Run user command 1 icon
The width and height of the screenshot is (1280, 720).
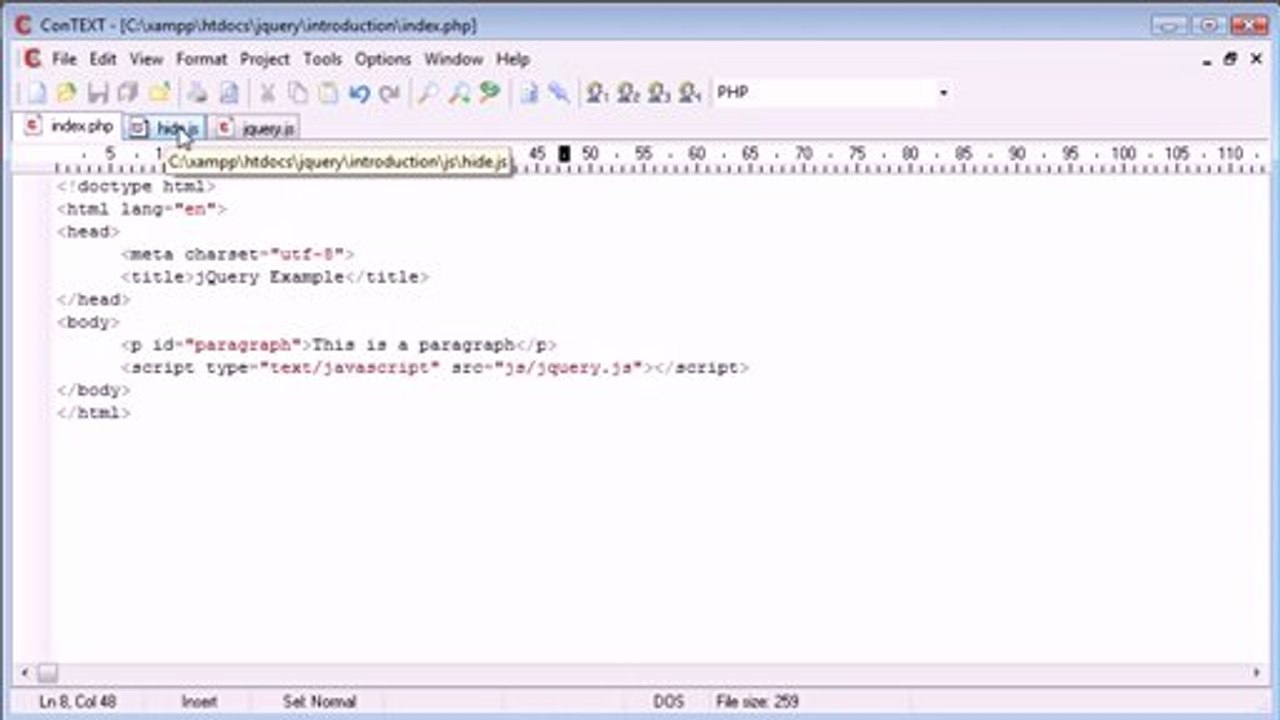point(598,93)
